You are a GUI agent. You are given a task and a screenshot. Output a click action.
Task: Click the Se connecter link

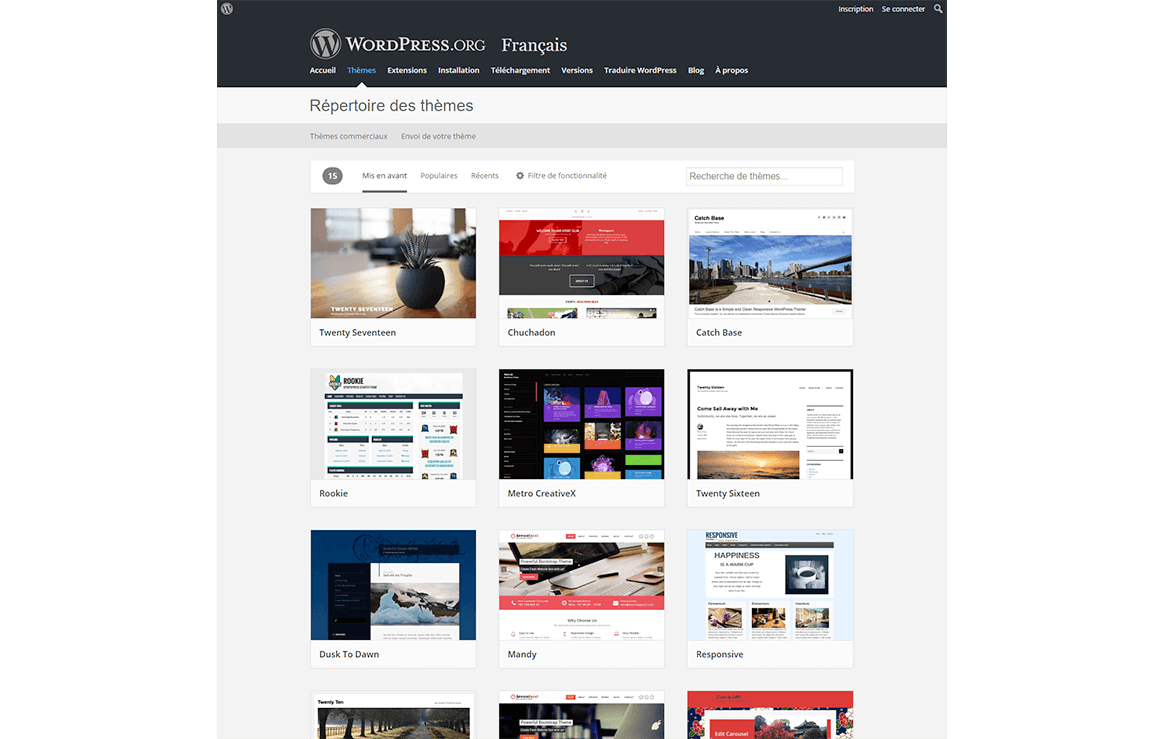[x=903, y=9]
